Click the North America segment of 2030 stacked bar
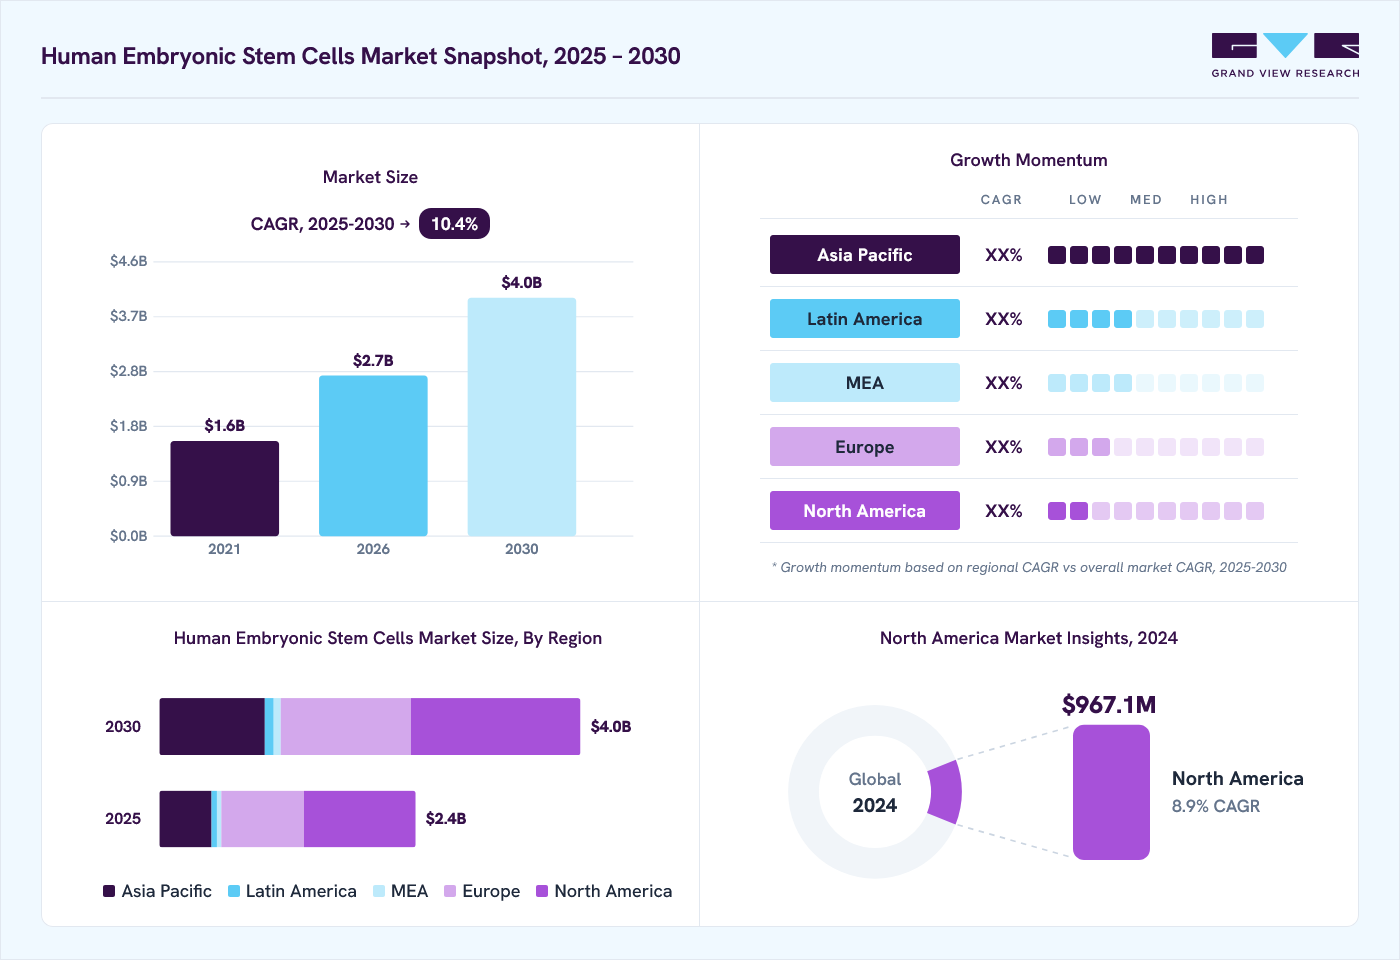 pos(495,727)
